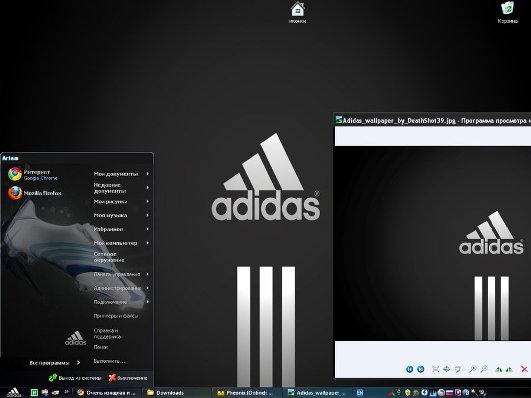Click the Выключение shutdown button

point(128,378)
